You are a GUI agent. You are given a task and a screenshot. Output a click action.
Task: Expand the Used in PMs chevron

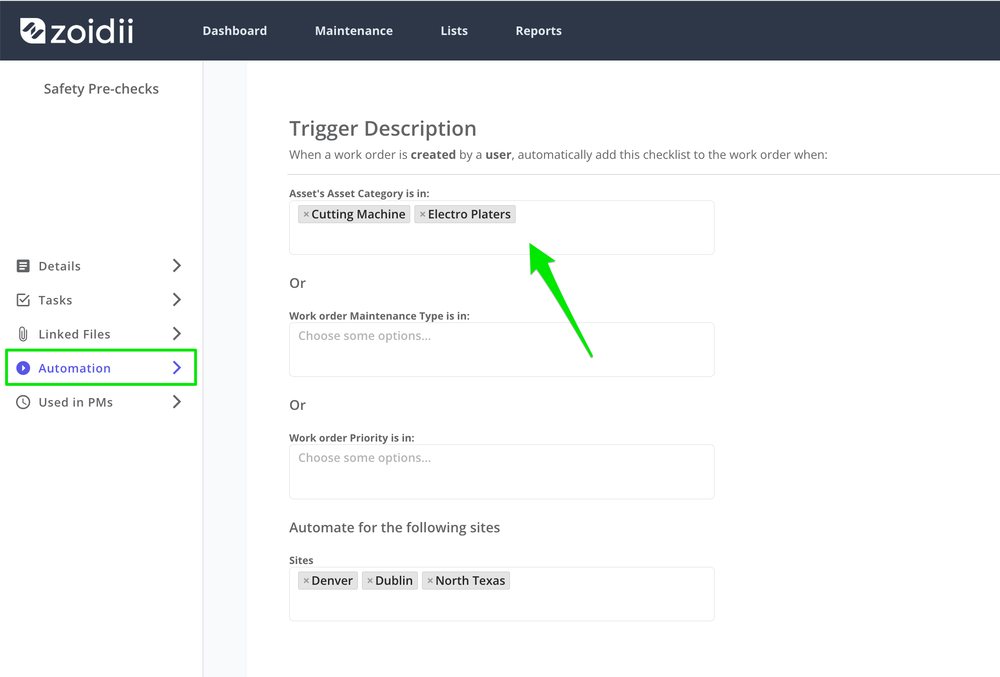(x=177, y=402)
